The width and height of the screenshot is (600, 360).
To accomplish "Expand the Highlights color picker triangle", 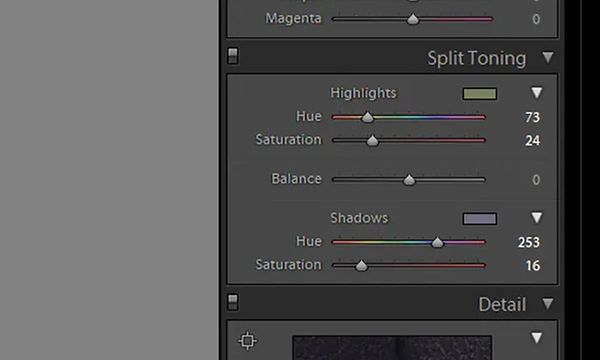I will 536,93.
